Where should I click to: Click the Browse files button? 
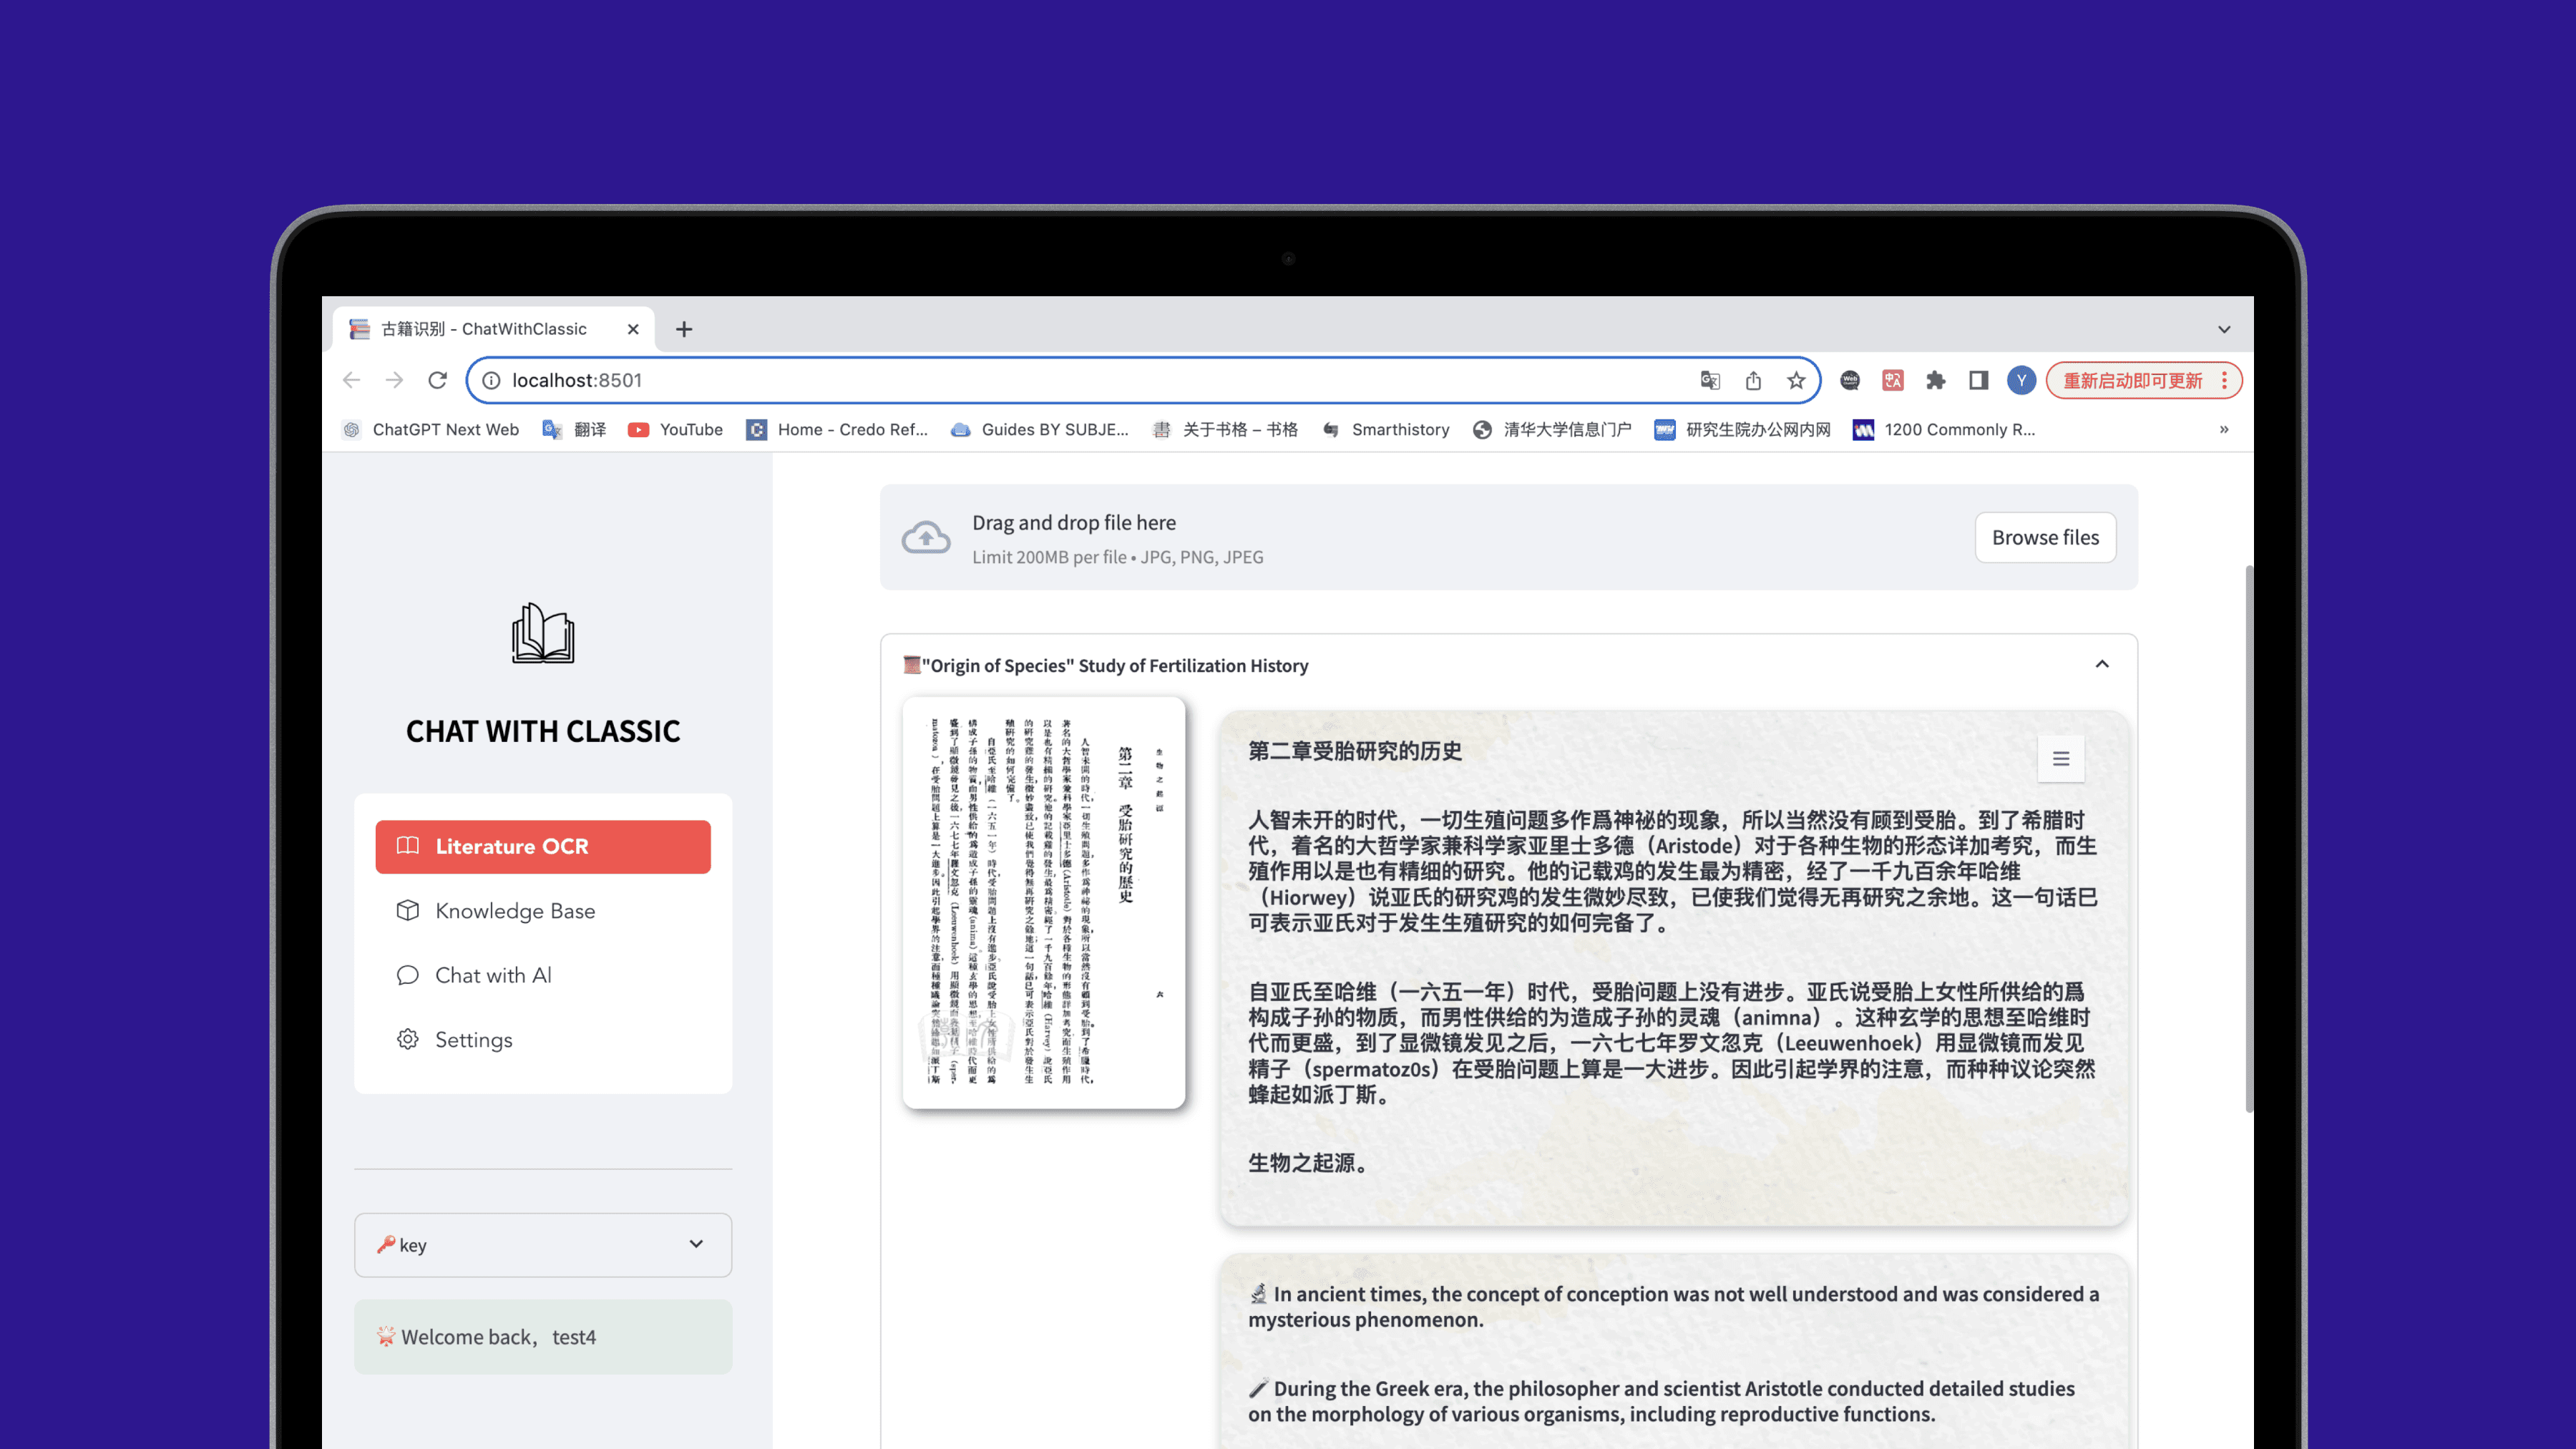coord(2045,538)
